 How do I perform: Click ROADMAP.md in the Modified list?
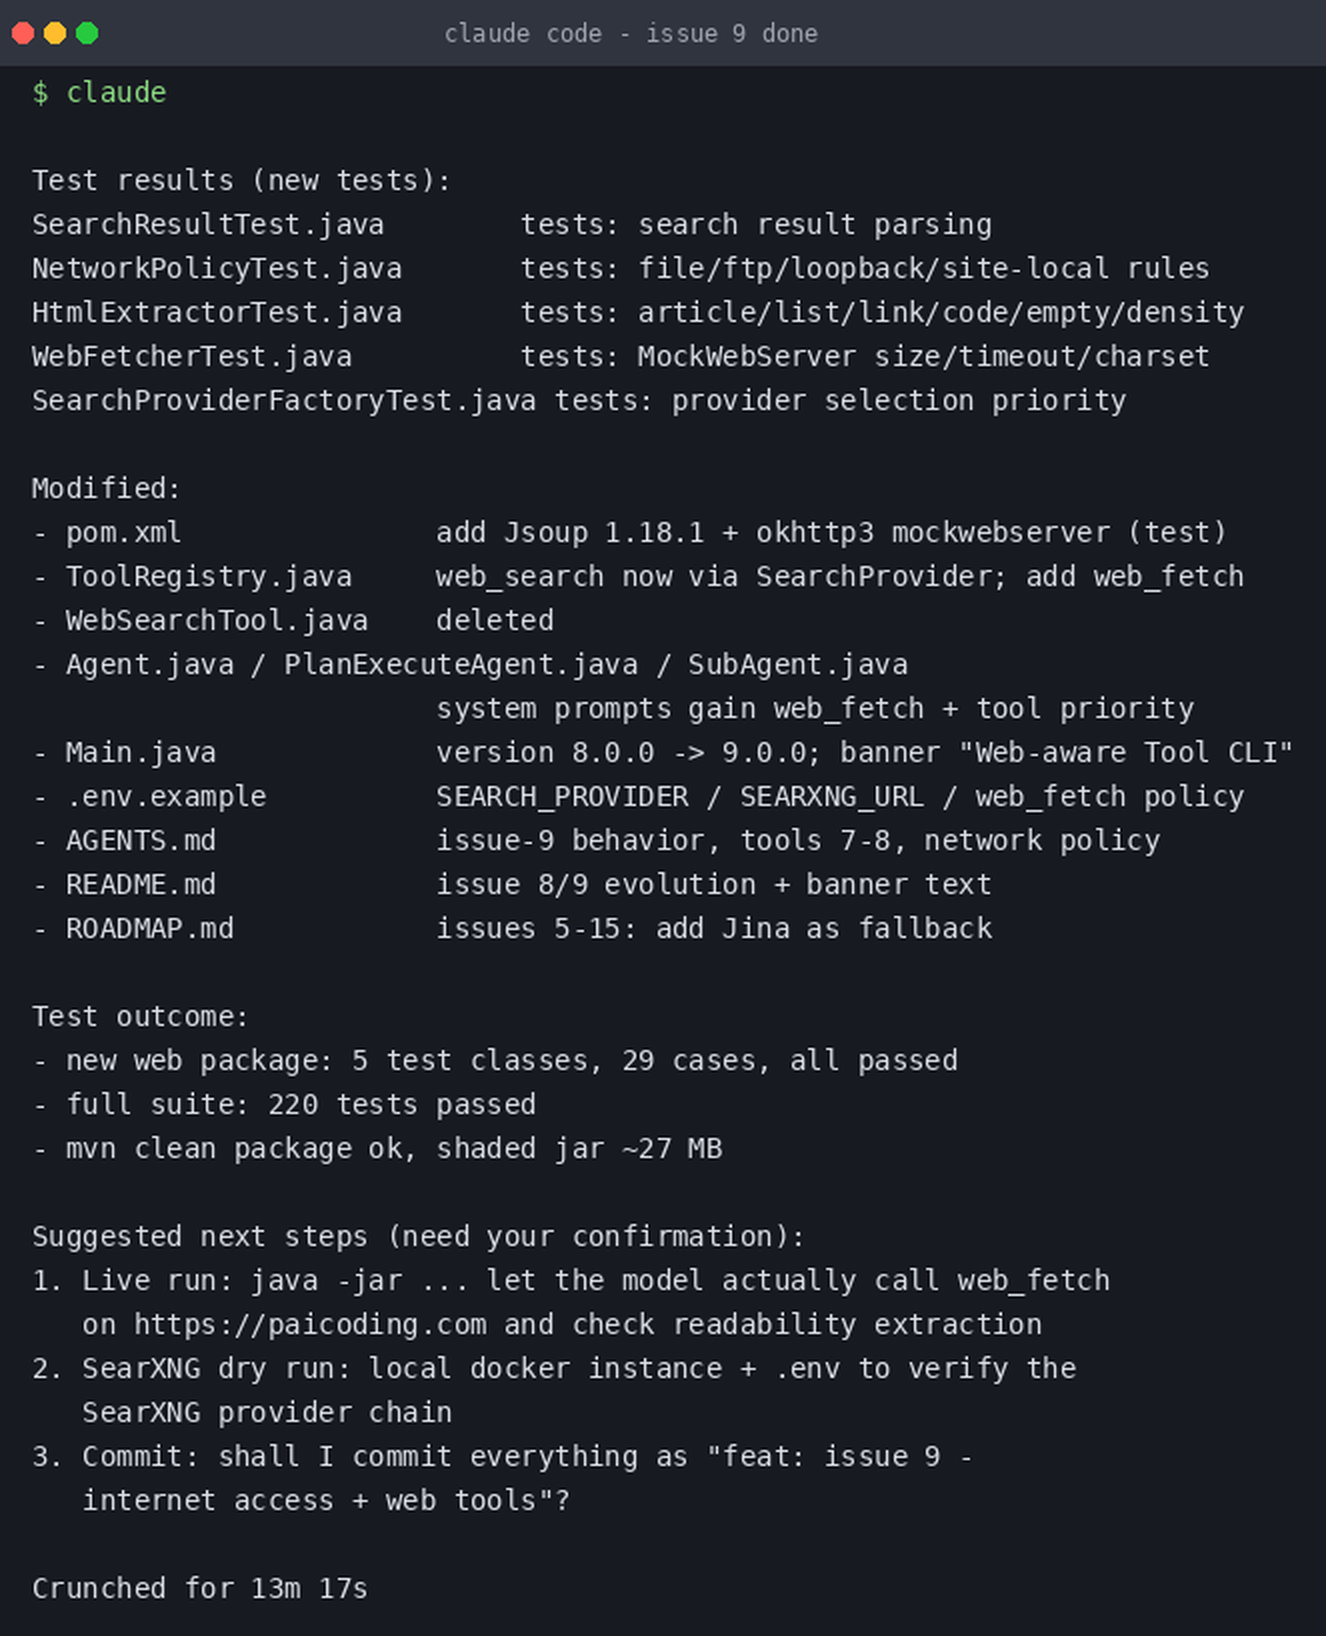coord(150,928)
